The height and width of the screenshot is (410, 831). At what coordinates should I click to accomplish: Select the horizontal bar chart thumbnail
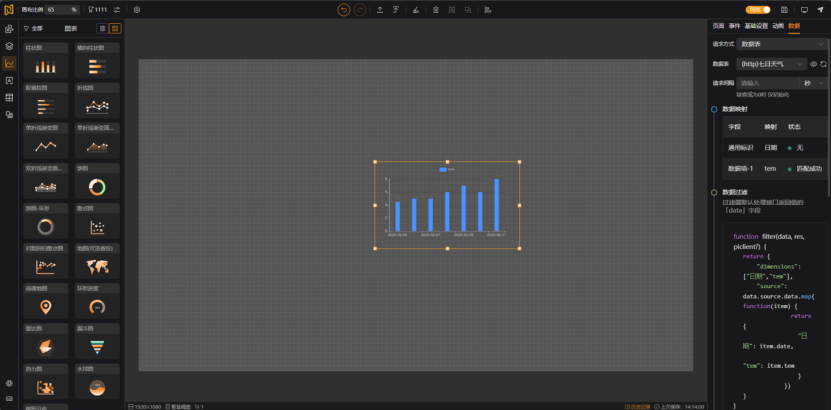[97, 61]
